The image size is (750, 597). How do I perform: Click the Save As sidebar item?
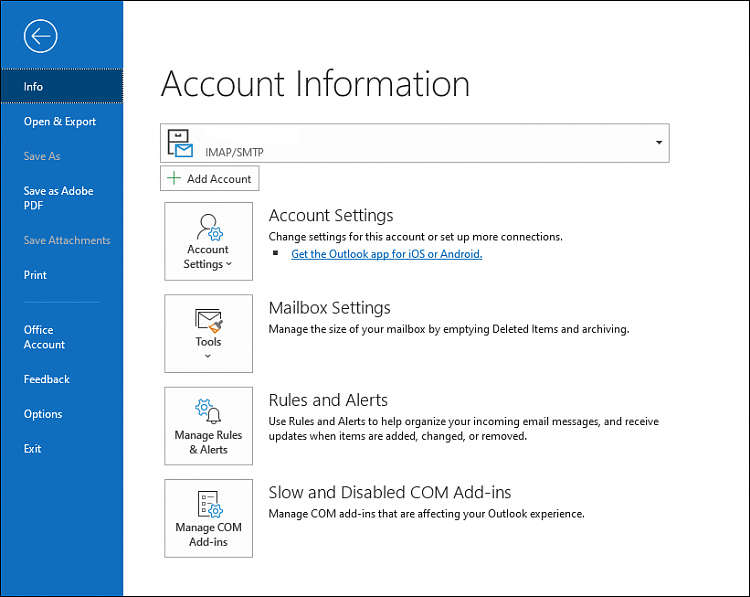click(x=42, y=156)
